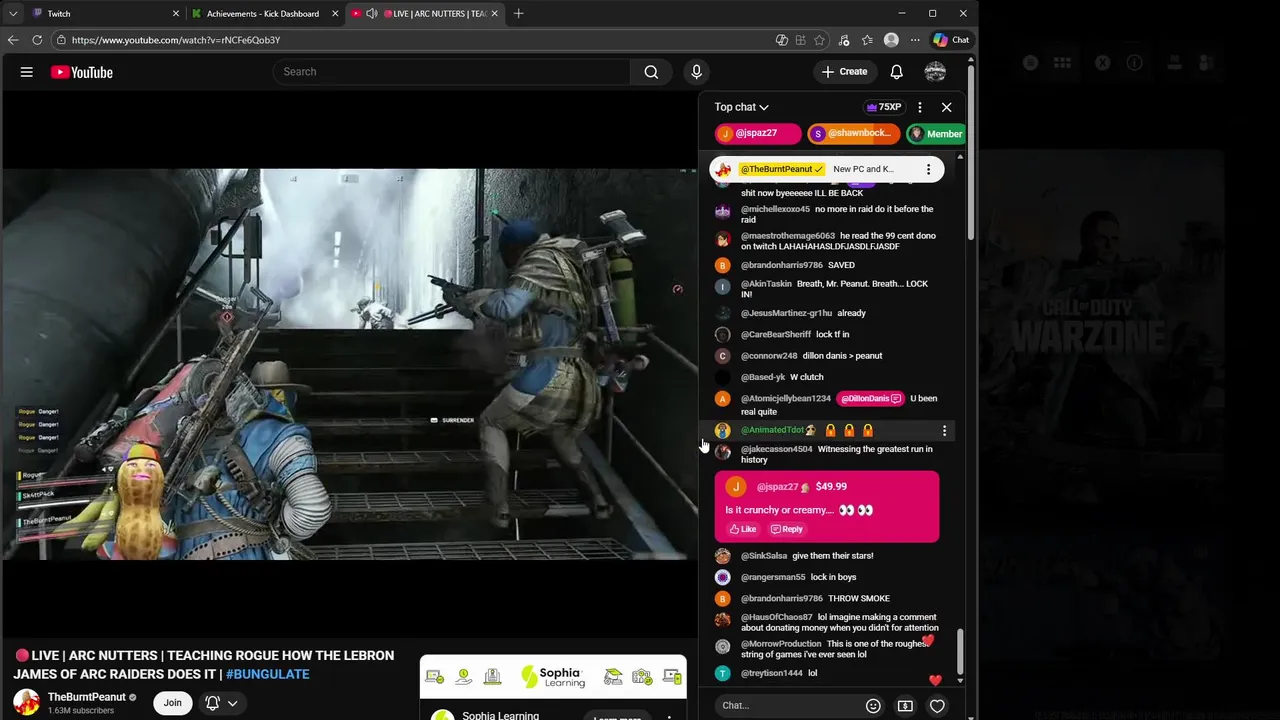Click the @DillonDanis mention chip
Viewport: 1280px width, 720px height.
[x=871, y=399]
